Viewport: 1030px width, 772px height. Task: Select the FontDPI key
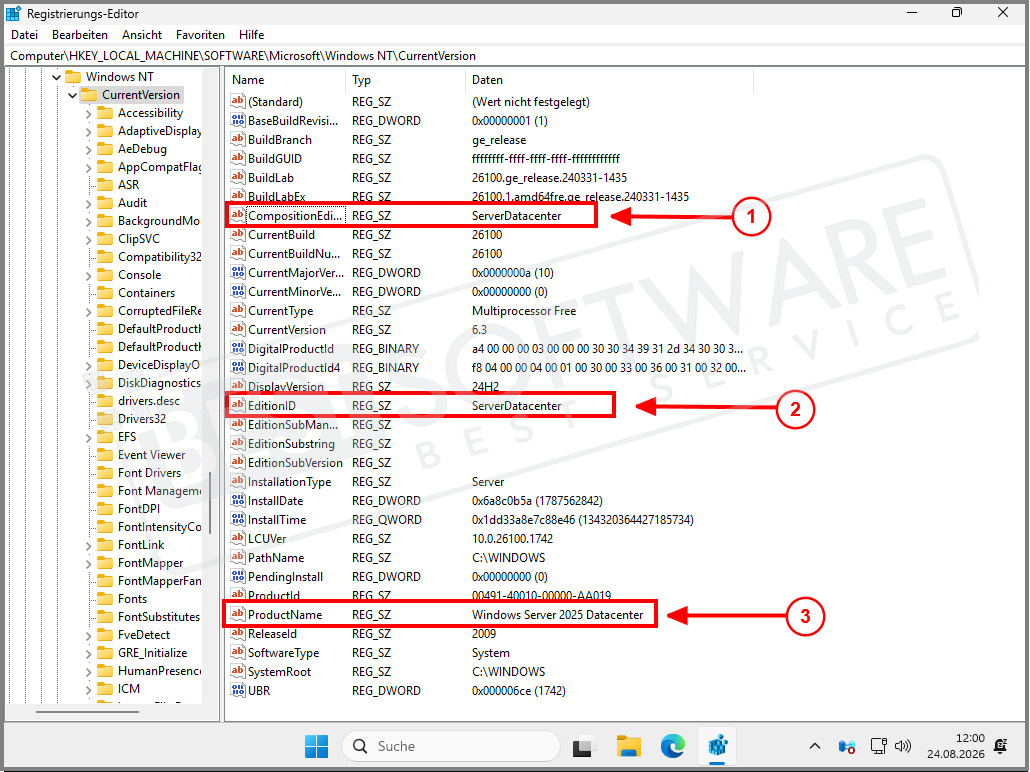(x=139, y=509)
